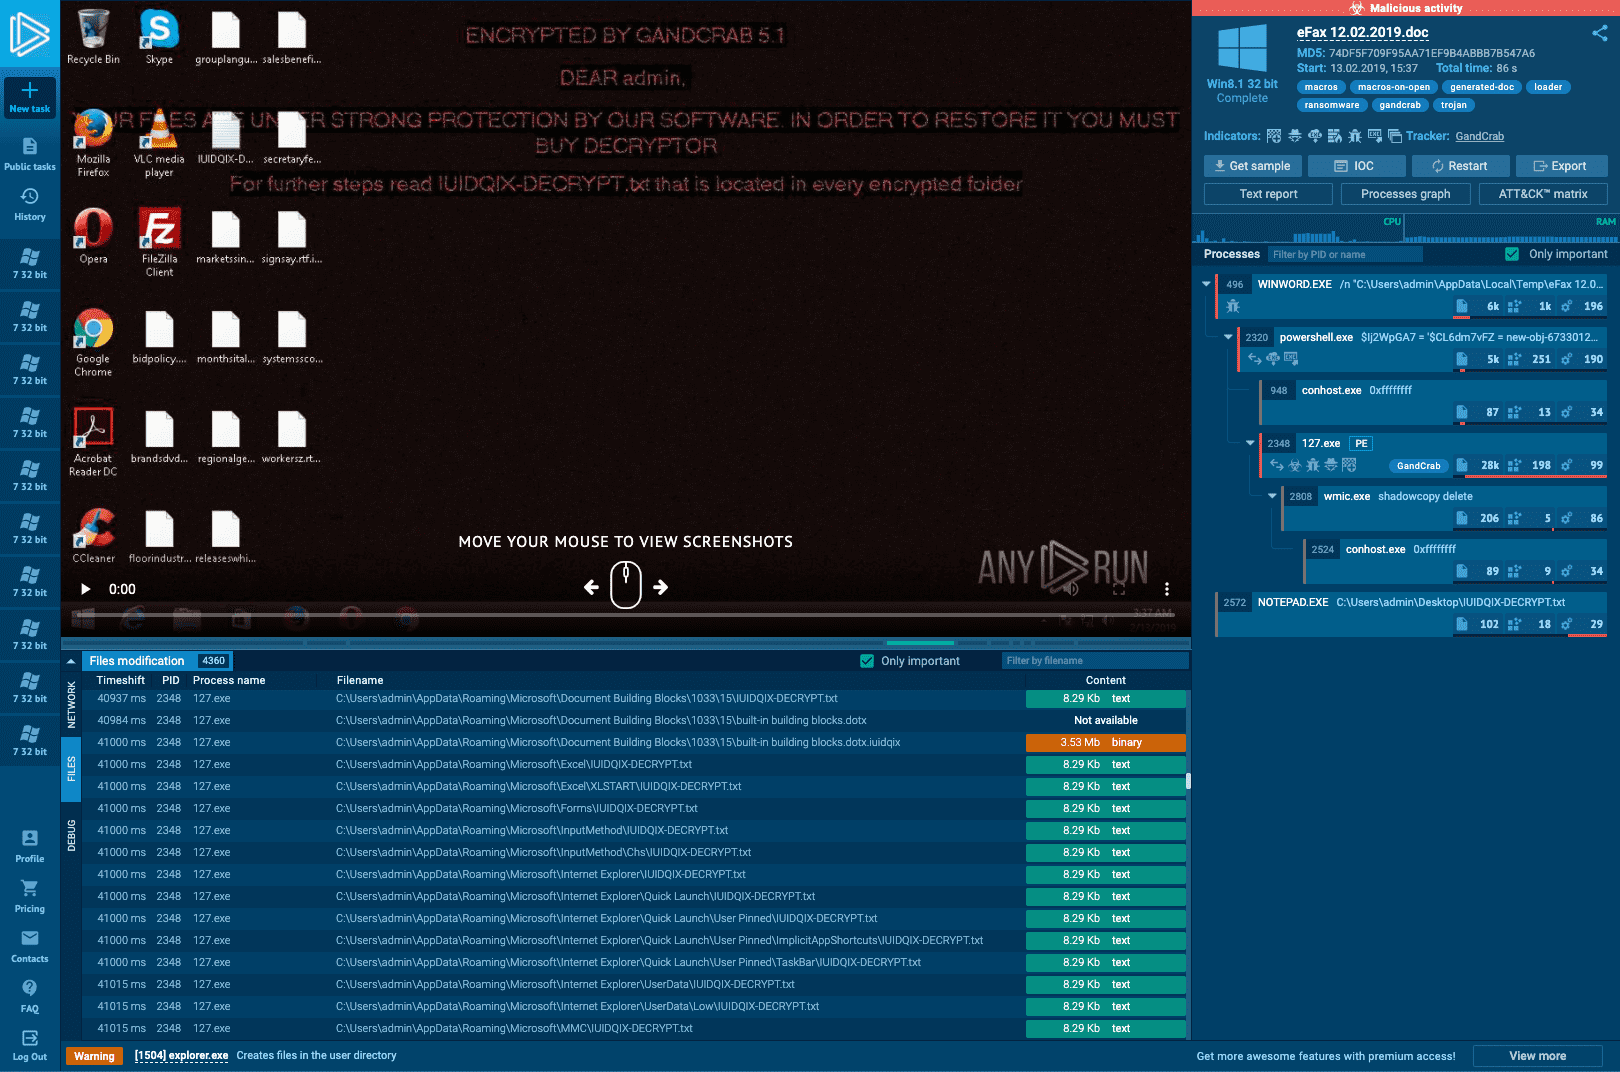Open the Processes graph button
This screenshot has width=1620, height=1072.
tap(1405, 194)
